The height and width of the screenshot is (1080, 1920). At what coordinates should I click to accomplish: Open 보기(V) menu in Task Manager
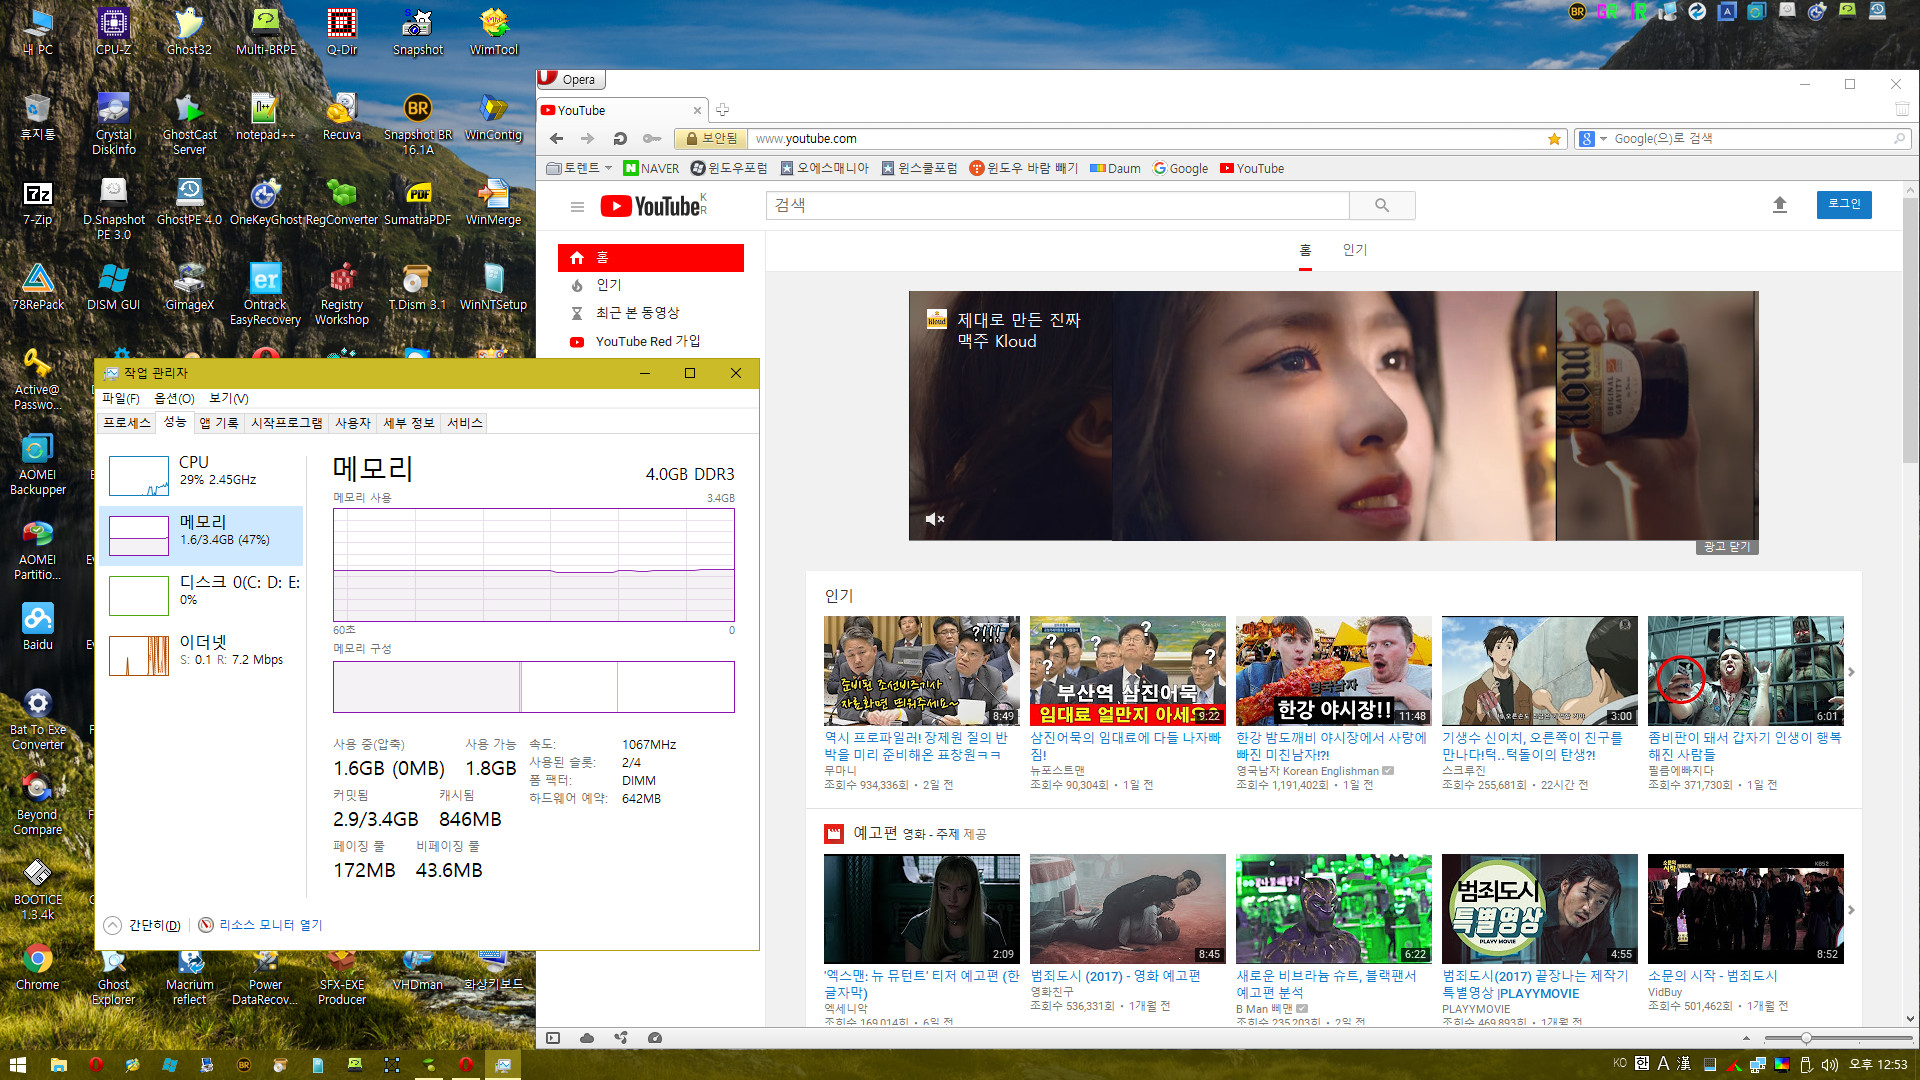229,398
